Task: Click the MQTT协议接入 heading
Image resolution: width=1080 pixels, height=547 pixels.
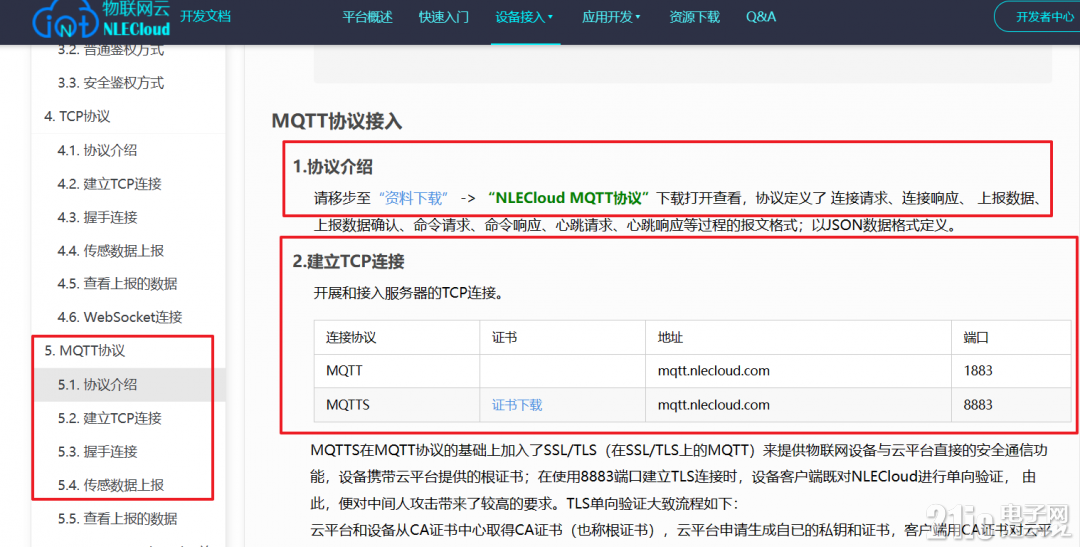Action: [x=337, y=121]
